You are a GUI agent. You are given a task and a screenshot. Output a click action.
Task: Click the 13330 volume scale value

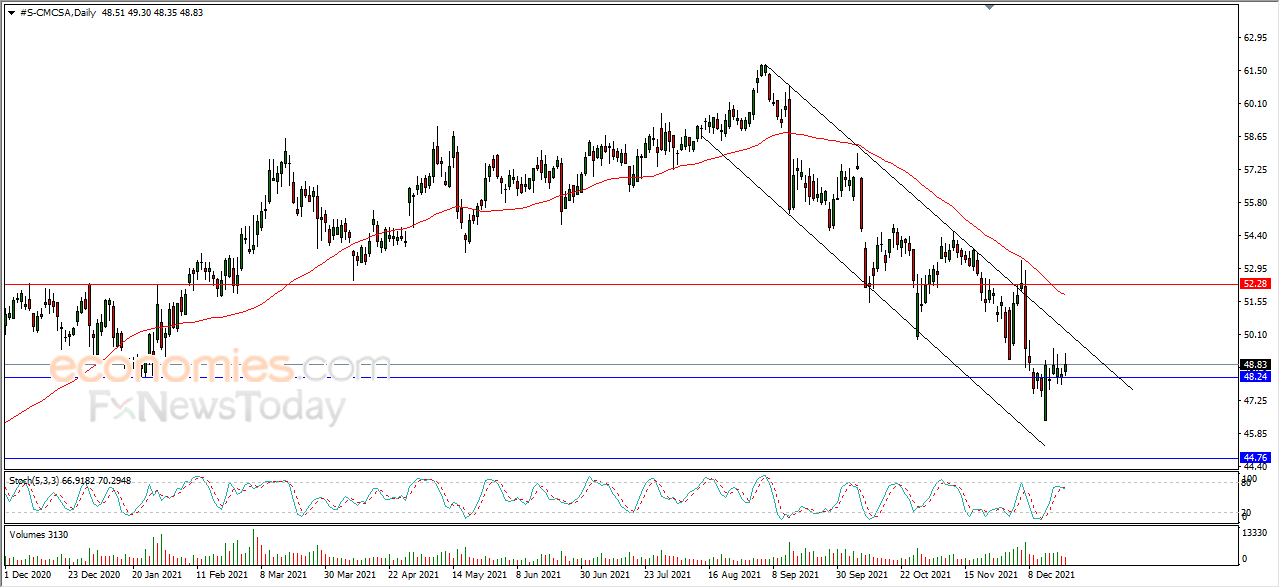[x=1254, y=534]
